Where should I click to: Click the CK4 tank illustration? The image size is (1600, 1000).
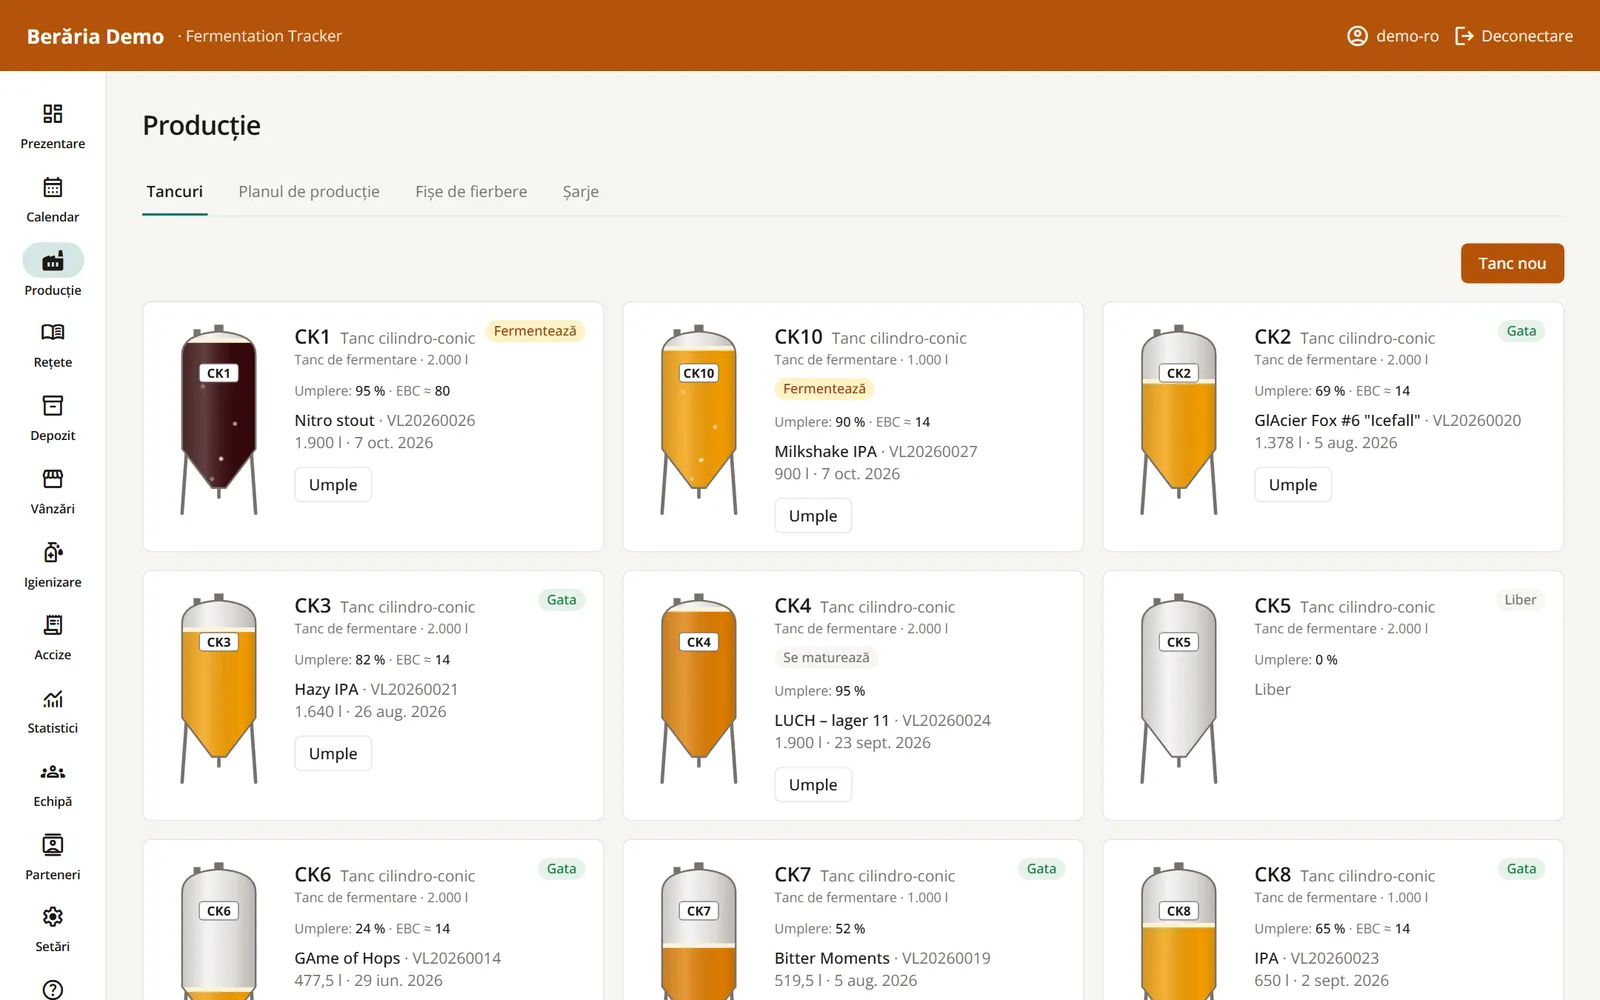[x=699, y=689]
